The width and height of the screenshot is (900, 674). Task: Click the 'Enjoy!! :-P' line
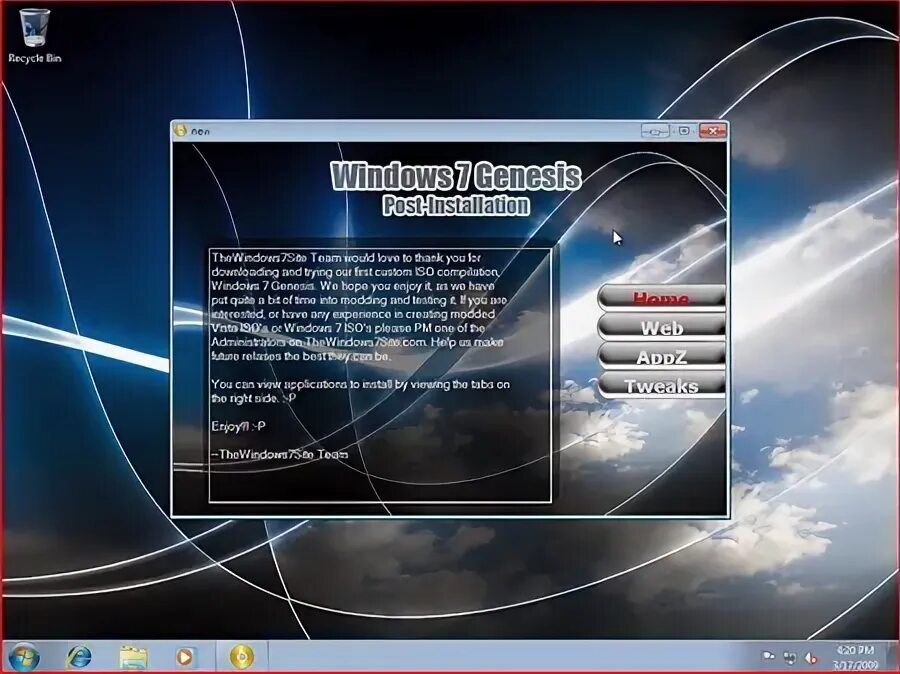pyautogui.click(x=238, y=426)
